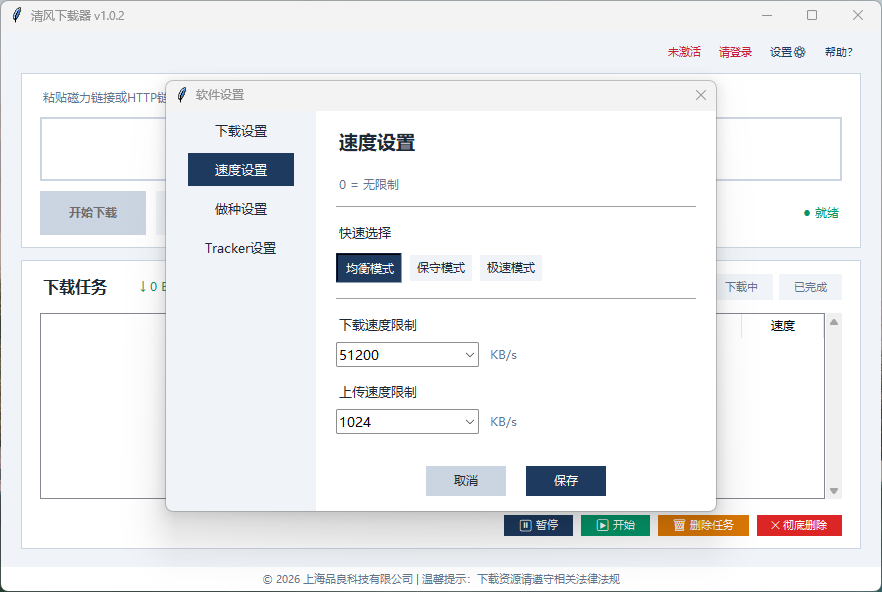
Task: Click the 清风下载器 feather app icon
Action: 17,15
